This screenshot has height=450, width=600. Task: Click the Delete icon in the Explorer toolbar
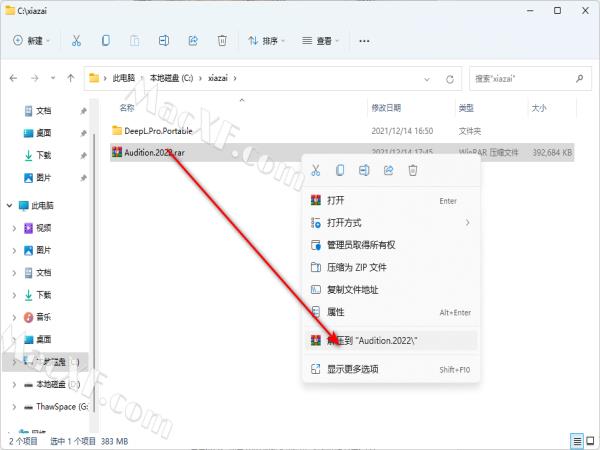coord(223,41)
